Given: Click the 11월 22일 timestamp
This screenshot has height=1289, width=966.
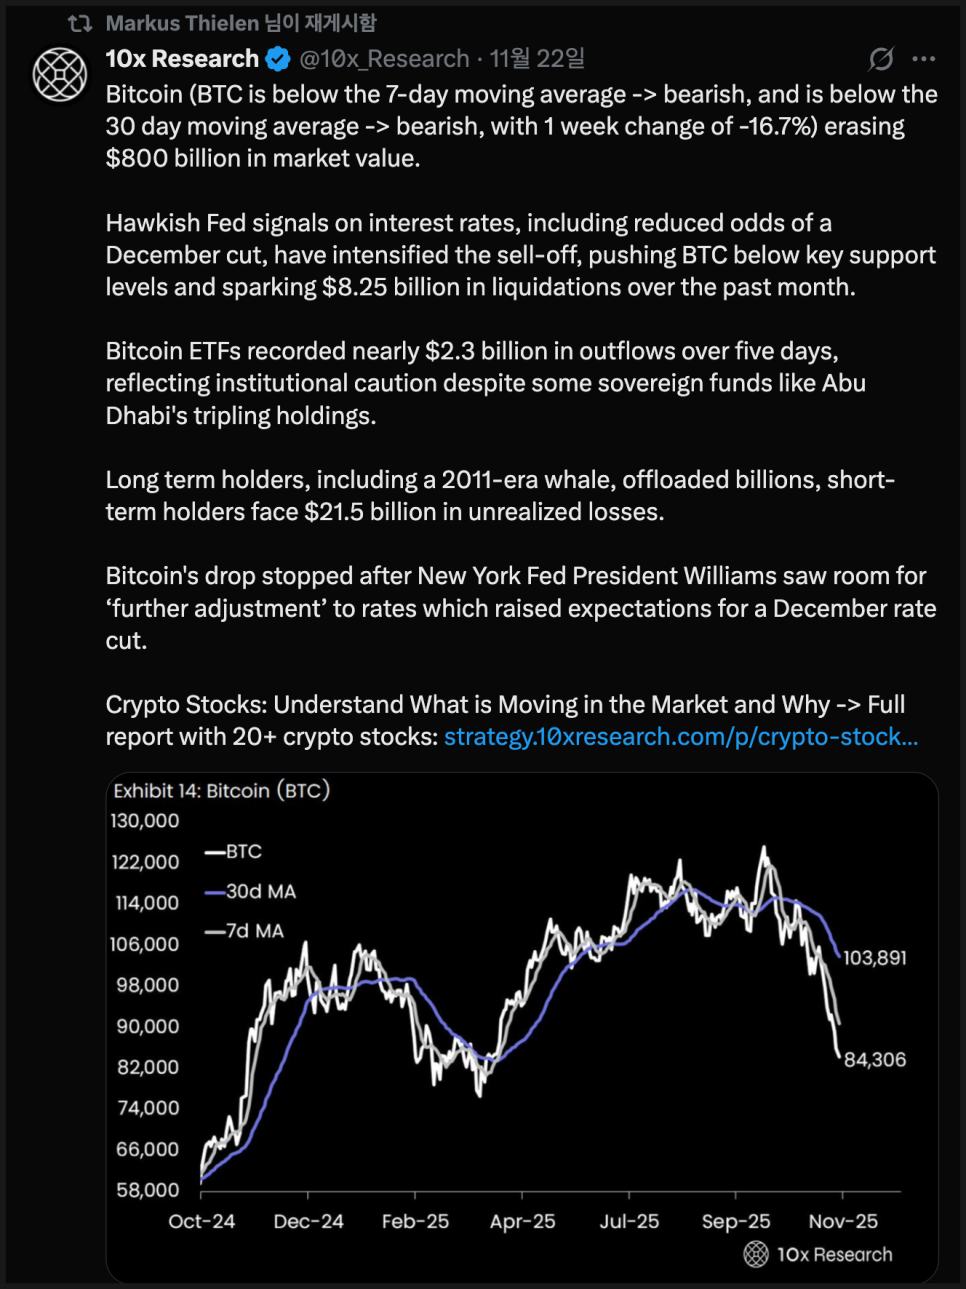Looking at the screenshot, I should coord(537,59).
